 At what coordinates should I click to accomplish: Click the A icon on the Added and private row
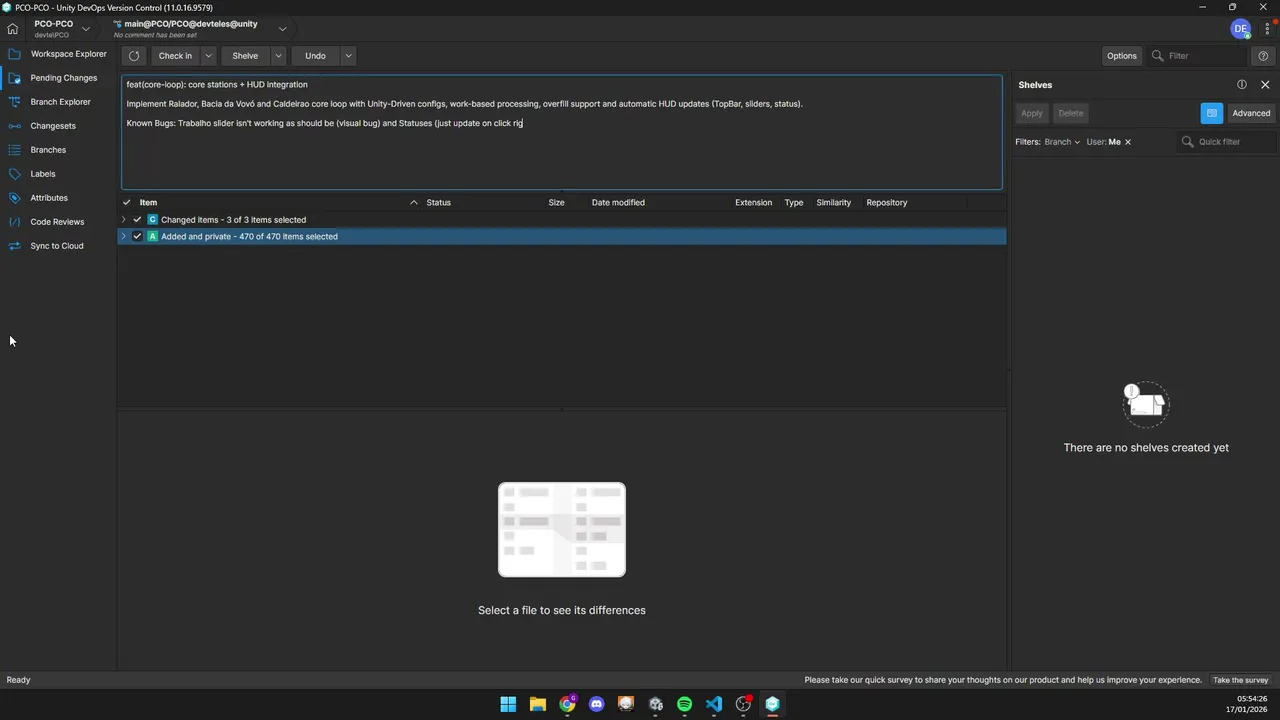point(153,237)
